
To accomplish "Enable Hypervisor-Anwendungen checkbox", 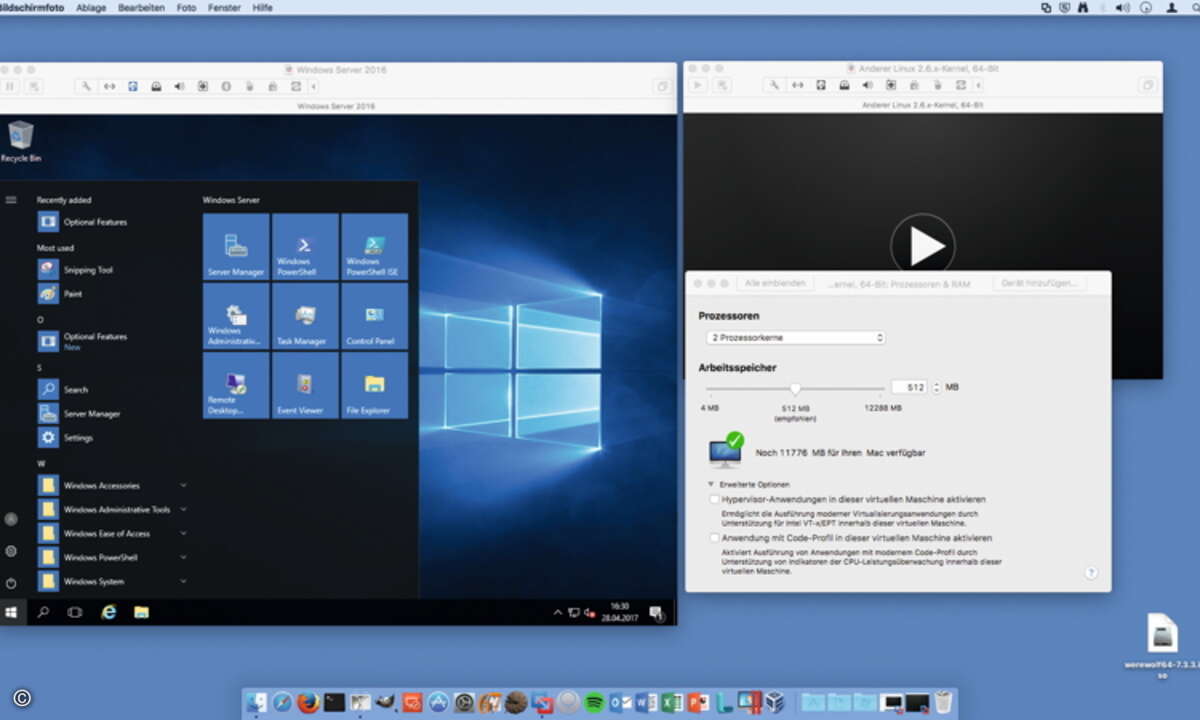I will click(x=714, y=499).
